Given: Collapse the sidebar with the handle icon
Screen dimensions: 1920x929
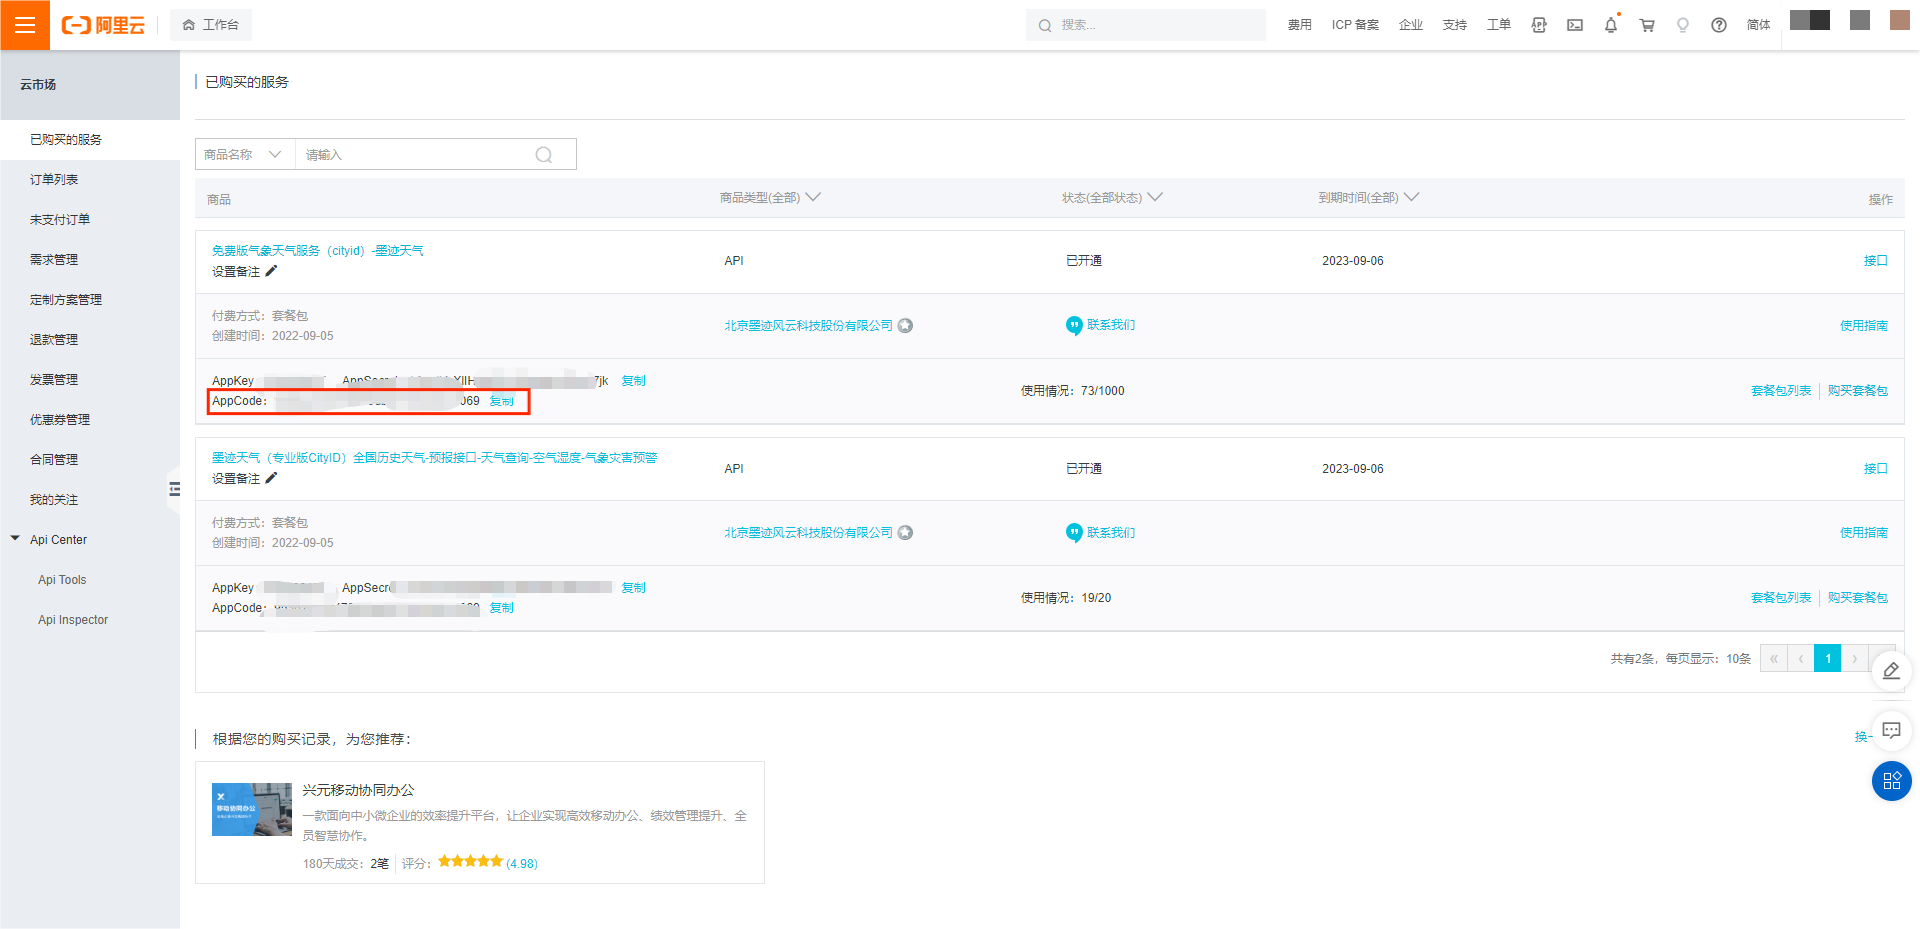Looking at the screenshot, I should [175, 489].
